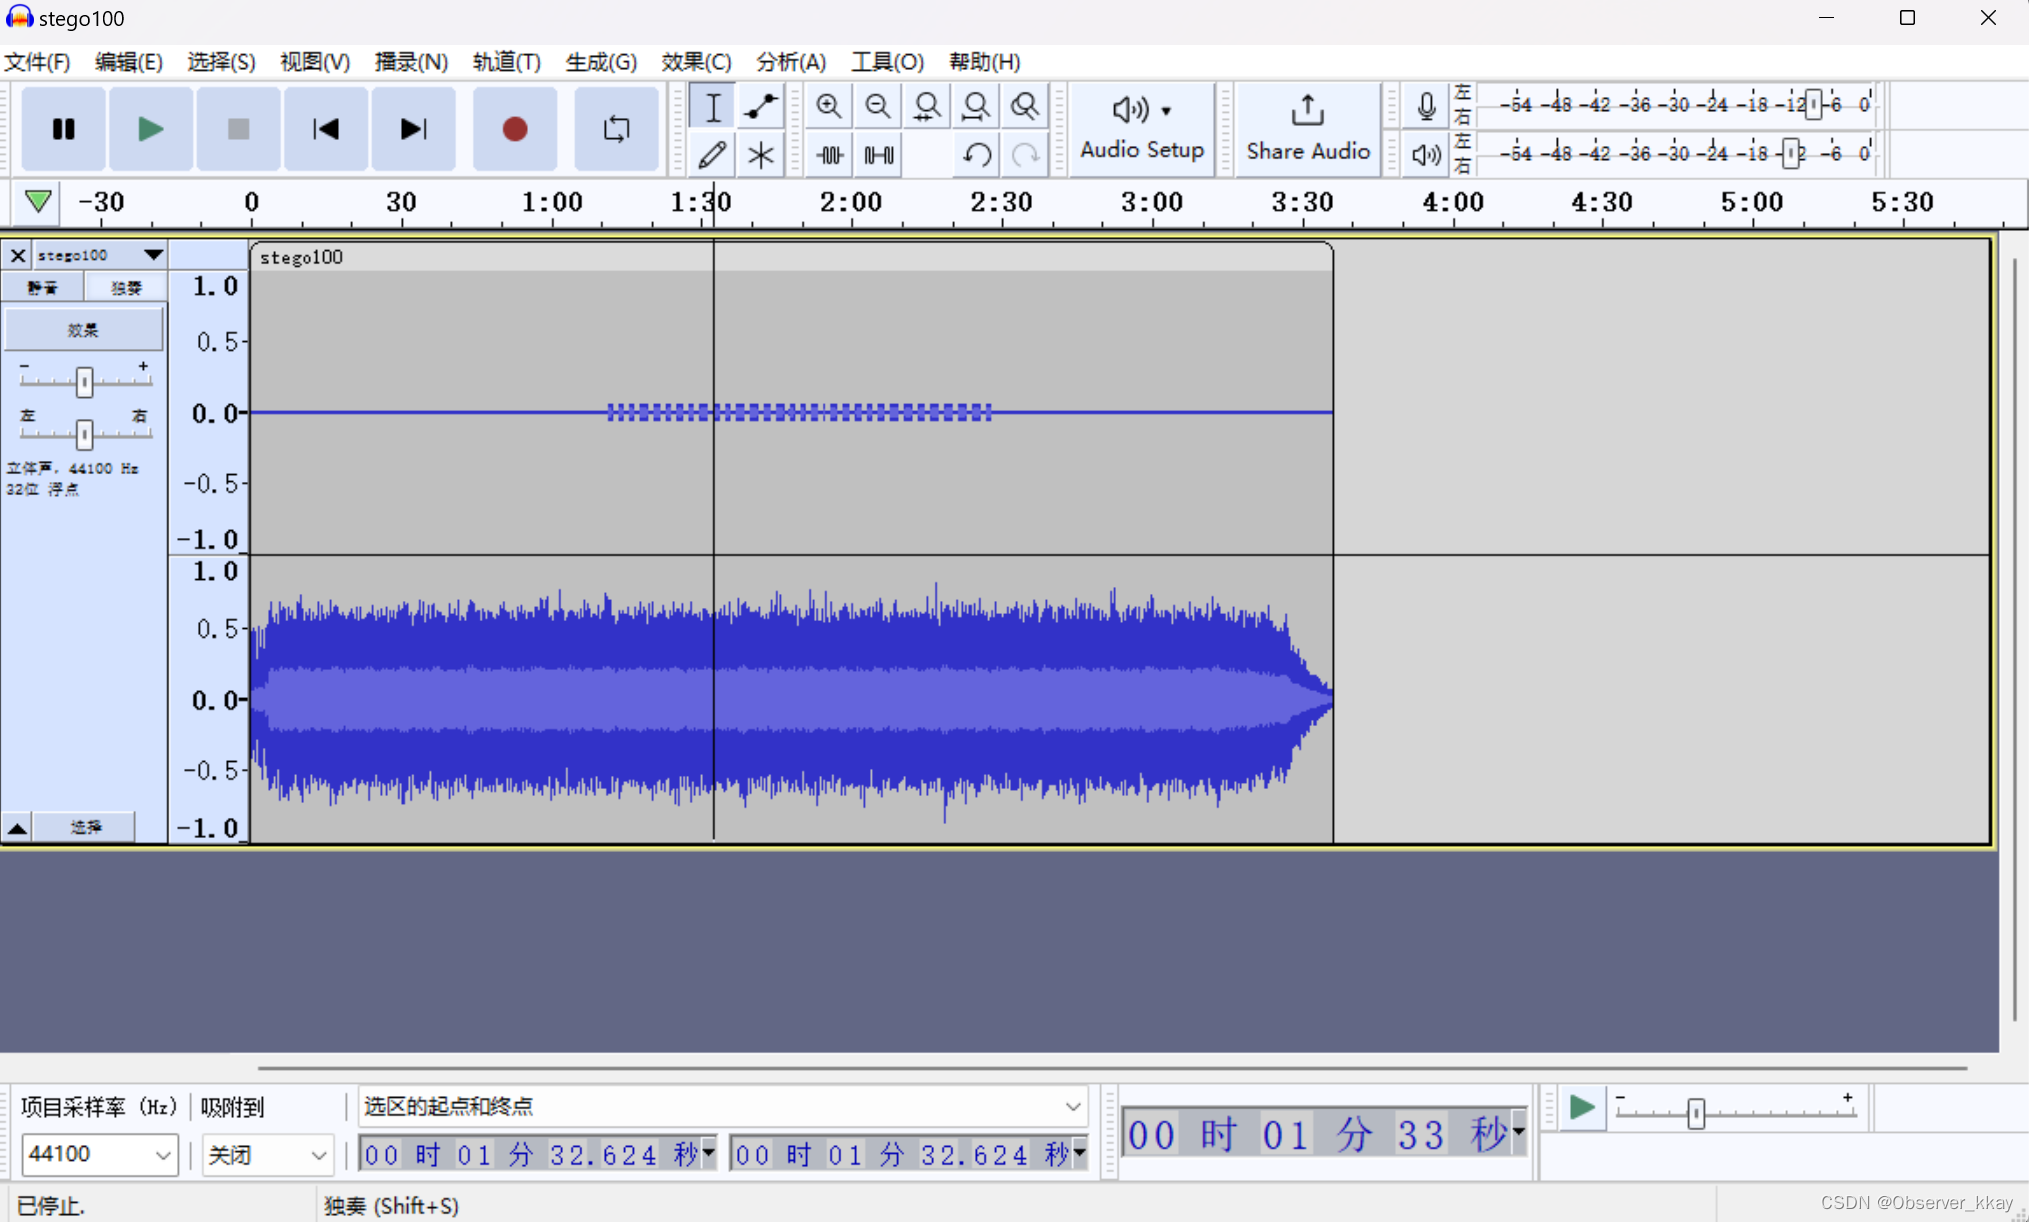
Task: Toggle the track Mute button
Action: [x=42, y=288]
